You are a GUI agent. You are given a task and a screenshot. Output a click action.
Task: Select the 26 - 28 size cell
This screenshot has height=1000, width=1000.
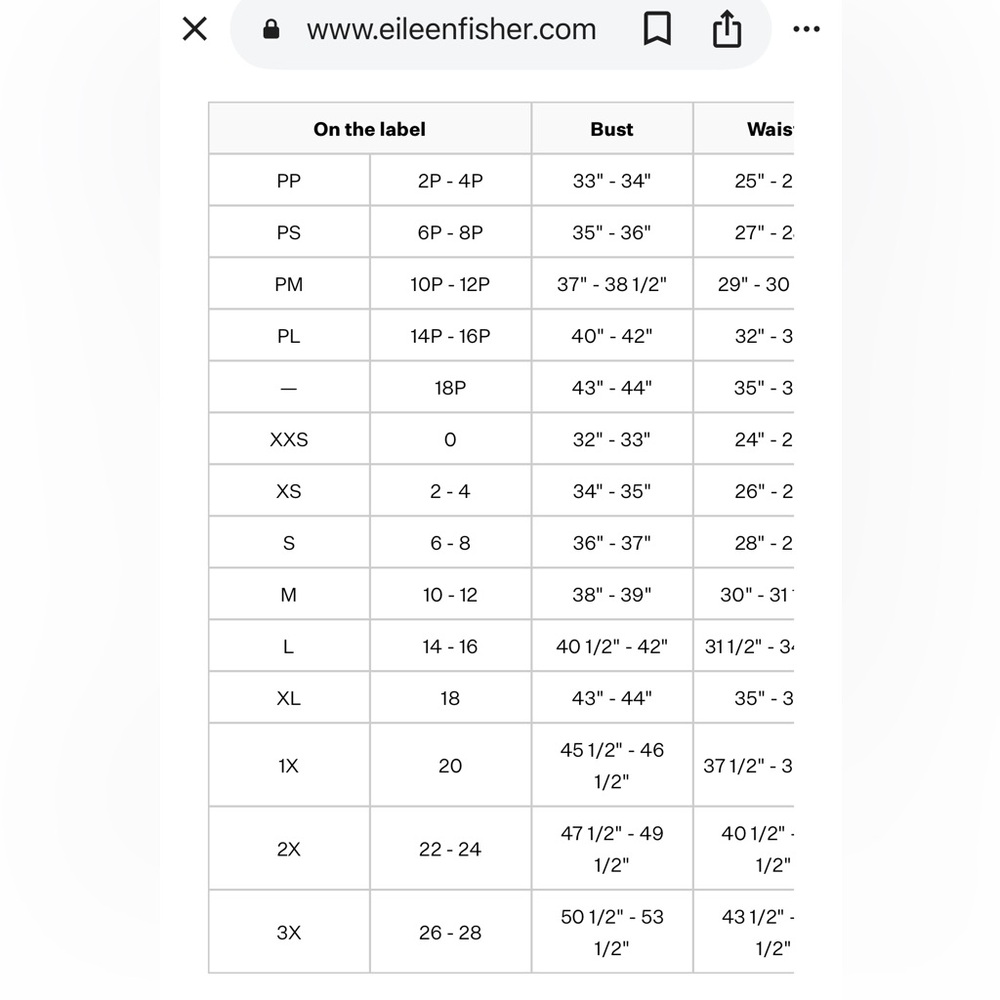pyautogui.click(x=450, y=933)
